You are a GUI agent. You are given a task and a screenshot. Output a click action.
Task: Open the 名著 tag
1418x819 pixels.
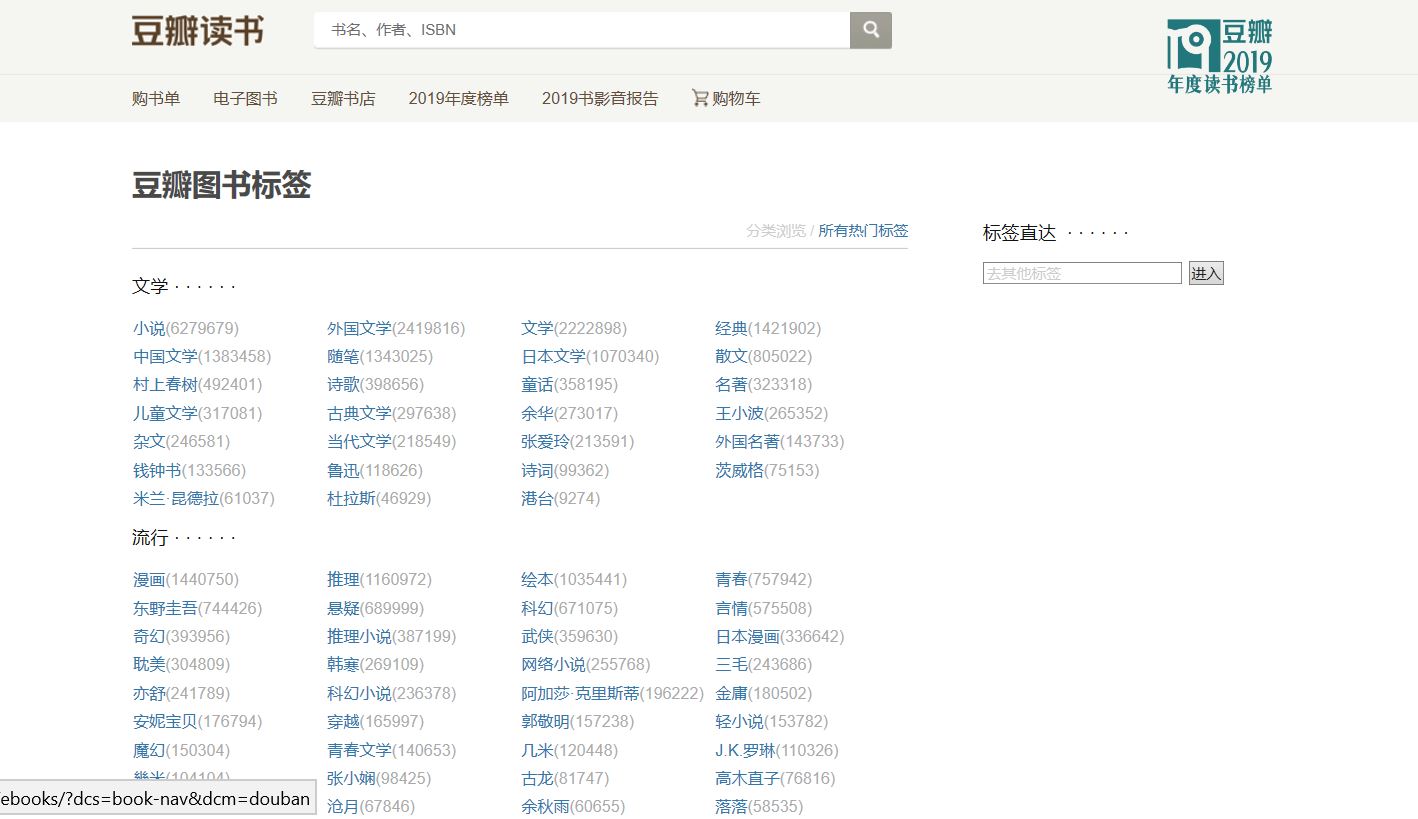click(x=731, y=384)
